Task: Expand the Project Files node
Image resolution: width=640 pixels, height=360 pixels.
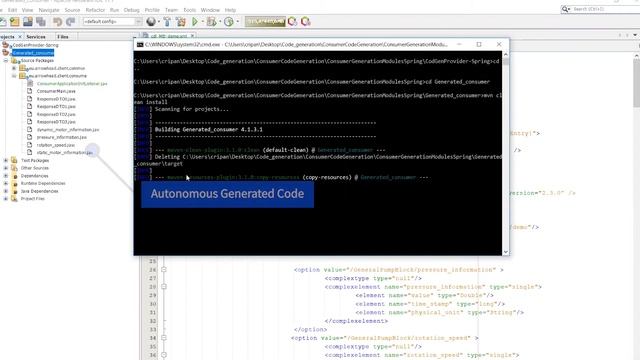Action: tap(6, 199)
